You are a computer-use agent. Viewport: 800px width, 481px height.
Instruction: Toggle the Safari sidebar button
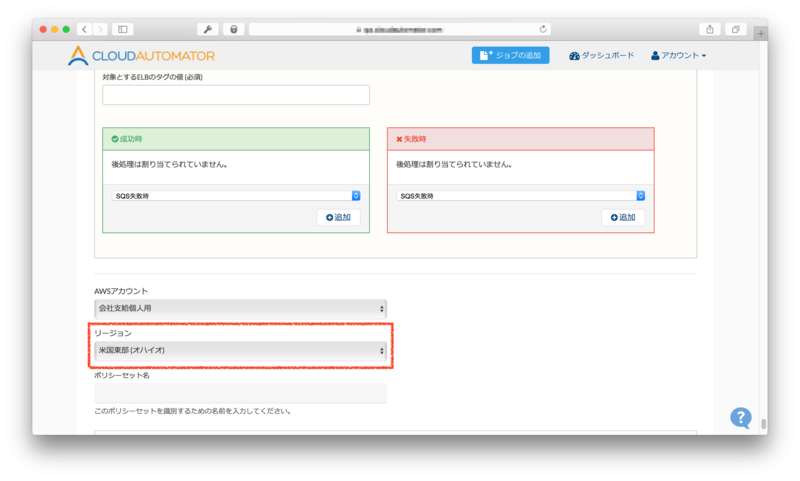pyautogui.click(x=122, y=29)
